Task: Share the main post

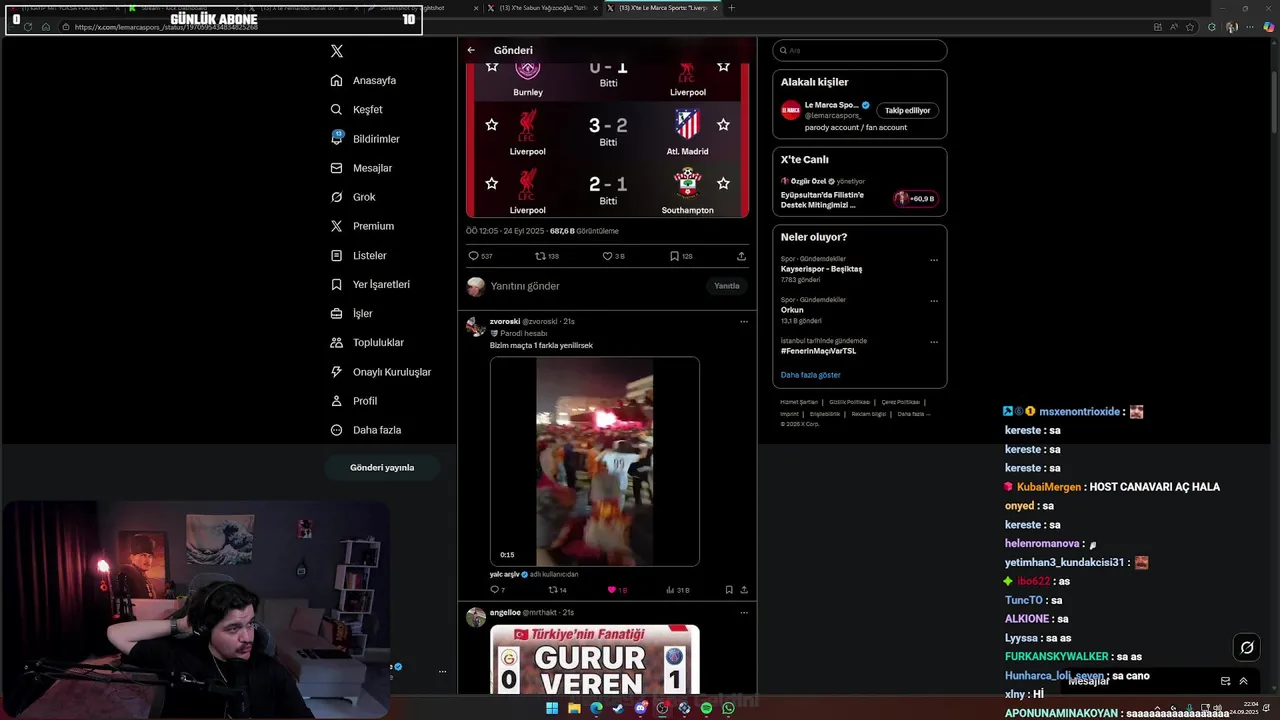Action: click(x=741, y=256)
